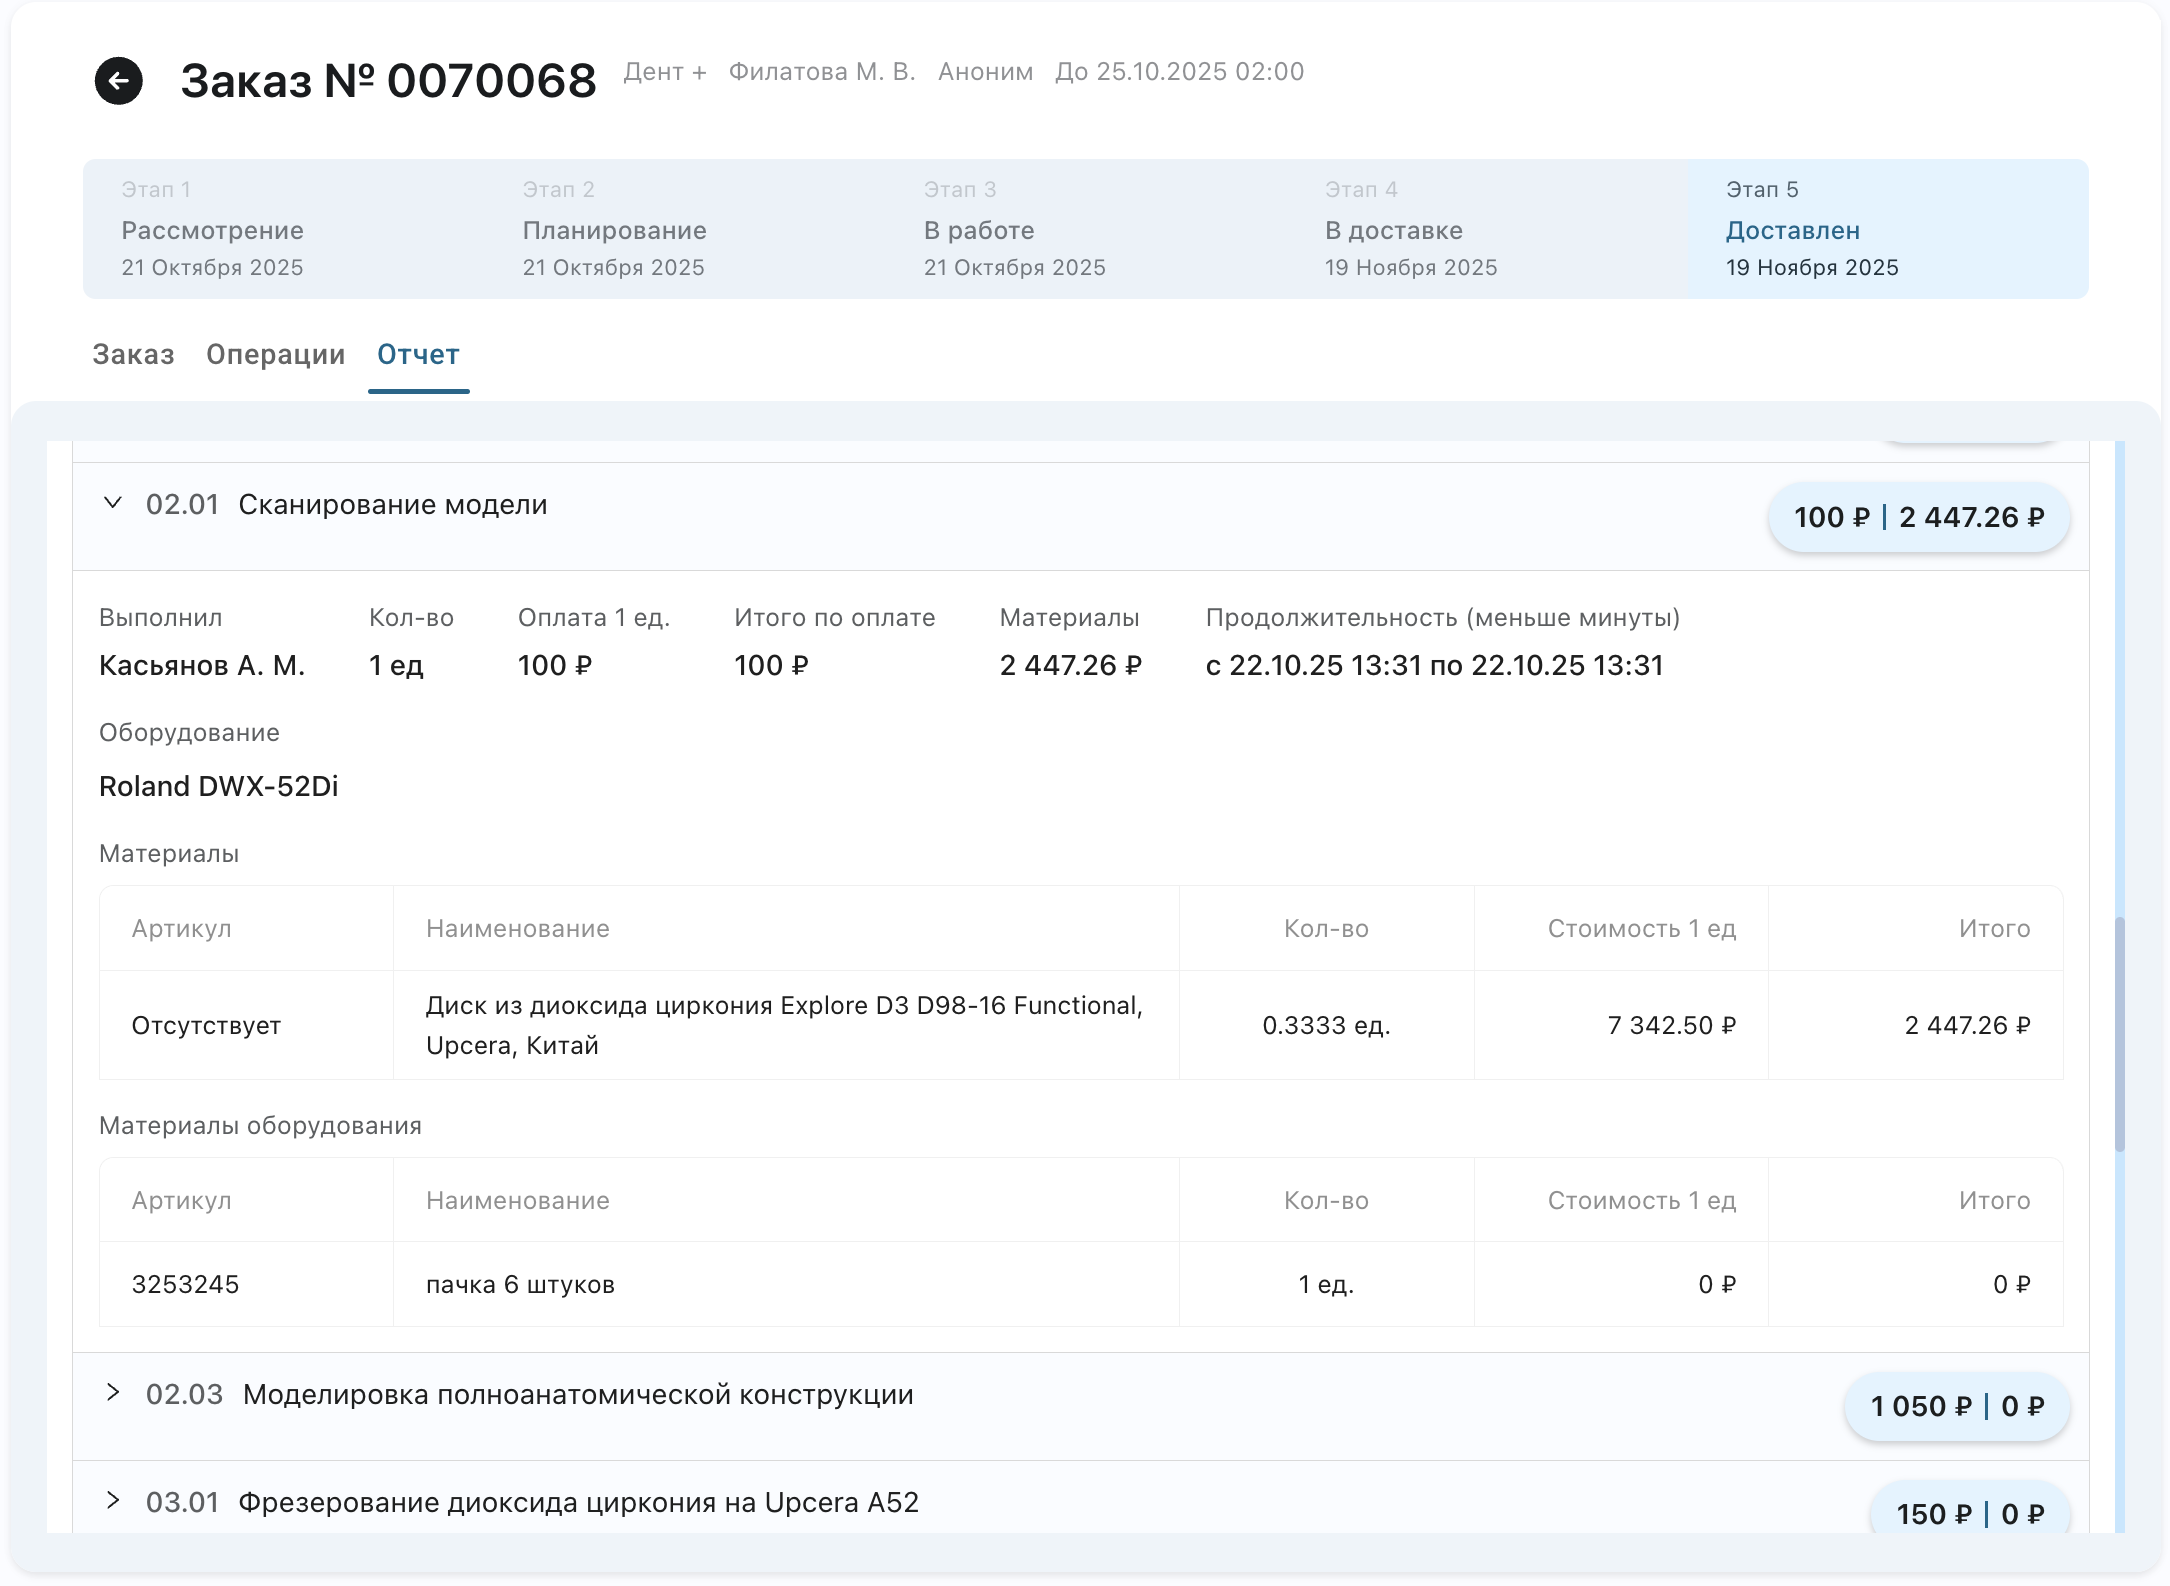The height and width of the screenshot is (1586, 2170).
Task: Expand 02.03 Моделировка полноанатомической конструкции
Action: click(113, 1393)
